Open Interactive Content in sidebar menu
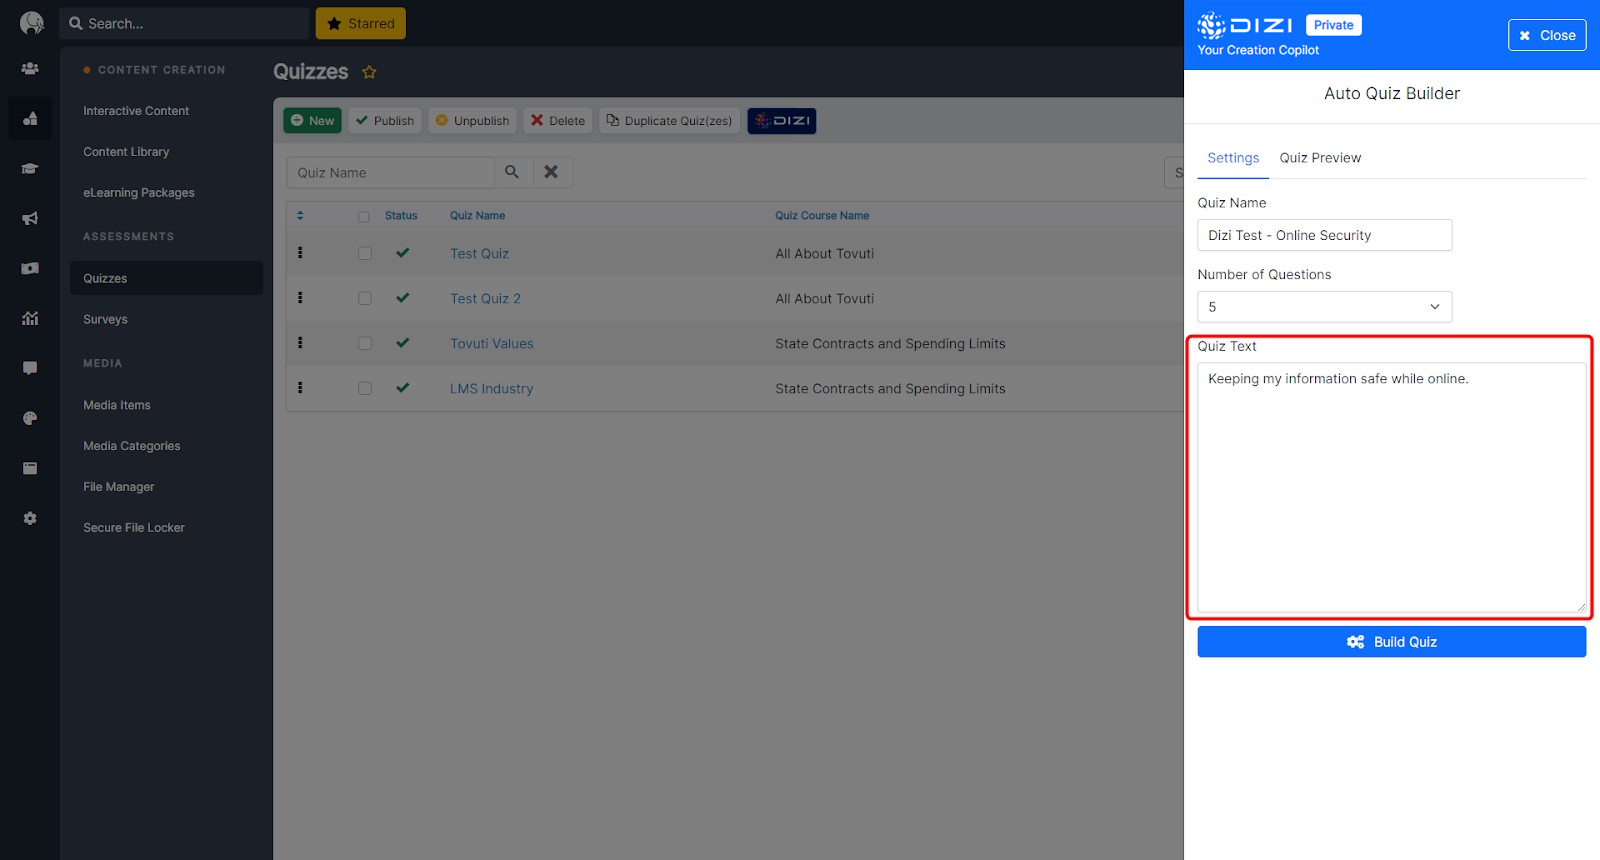 tap(136, 111)
